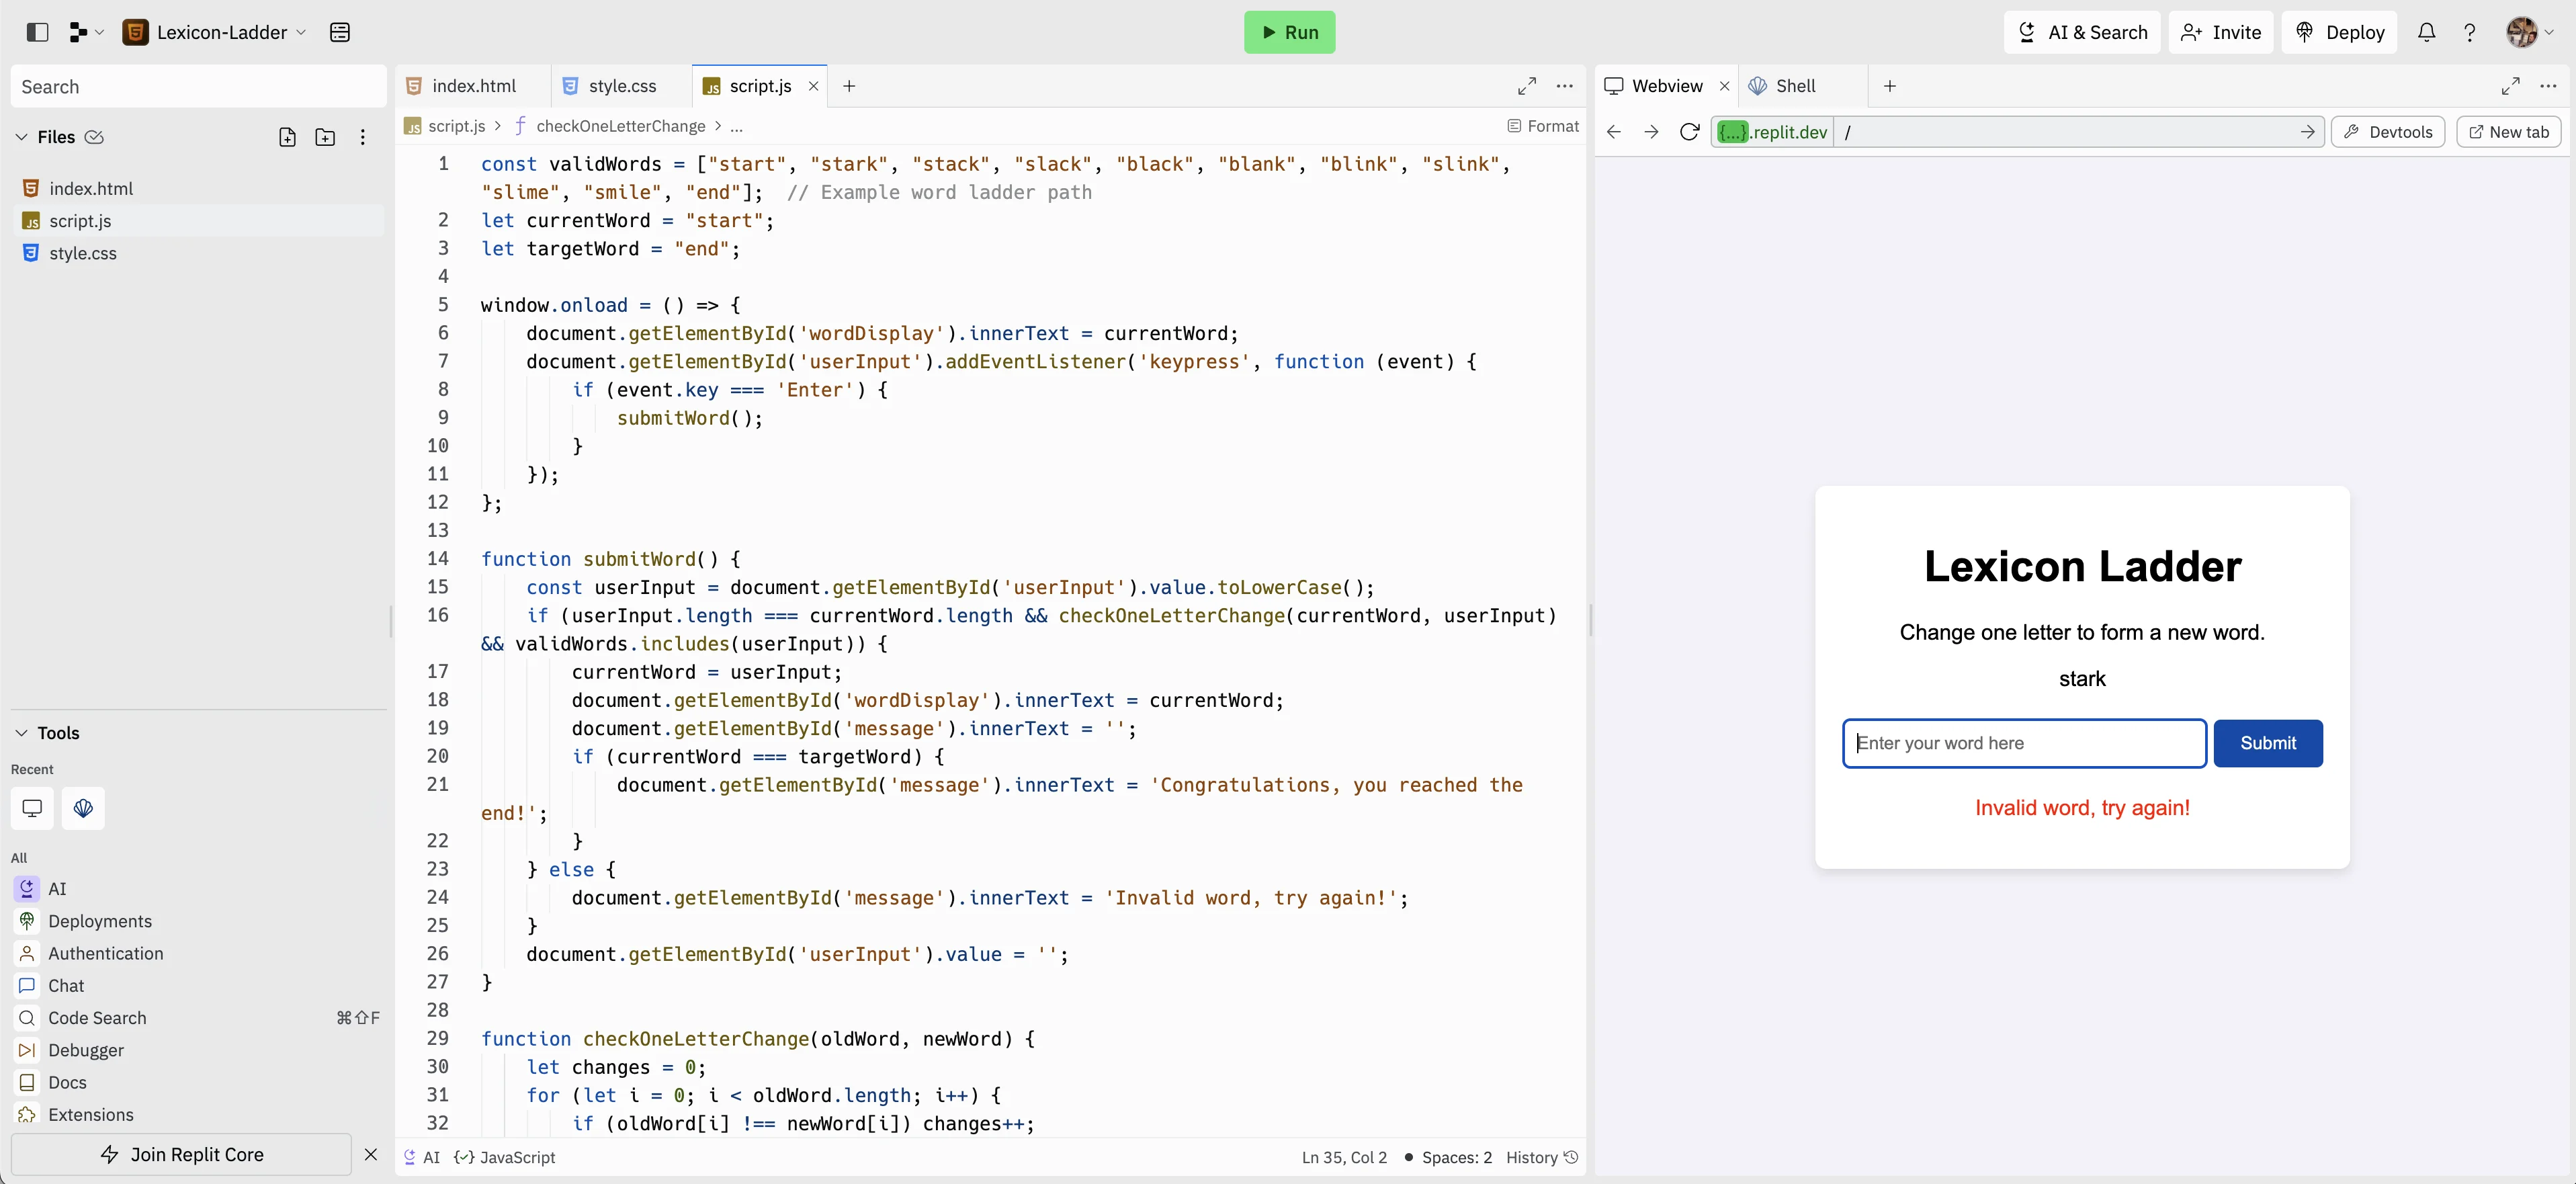The image size is (2576, 1184).
Task: Close the script.js tab
Action: tap(813, 86)
